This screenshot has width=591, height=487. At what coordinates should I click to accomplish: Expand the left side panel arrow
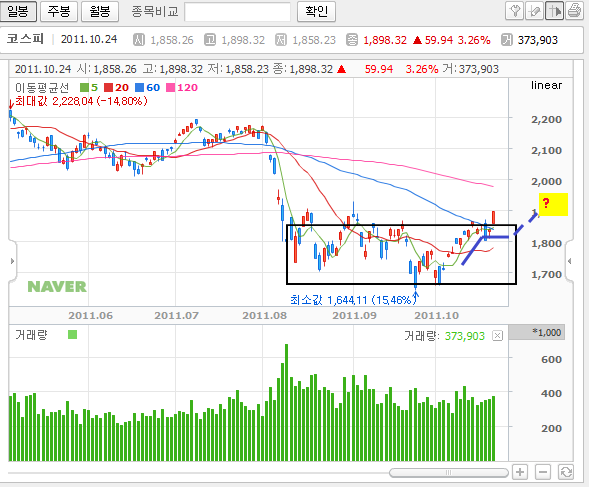[x=12, y=261]
